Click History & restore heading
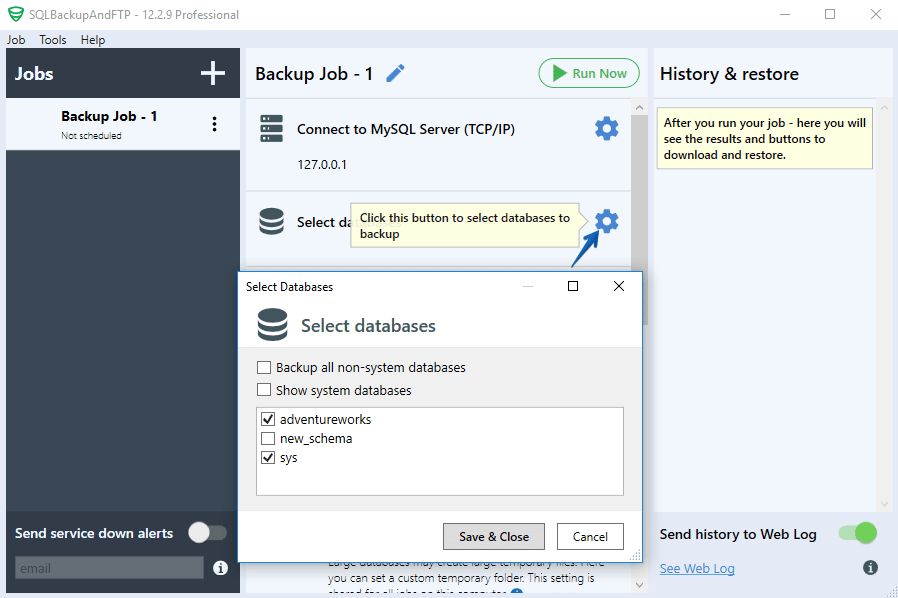This screenshot has width=898, height=598. click(x=729, y=74)
